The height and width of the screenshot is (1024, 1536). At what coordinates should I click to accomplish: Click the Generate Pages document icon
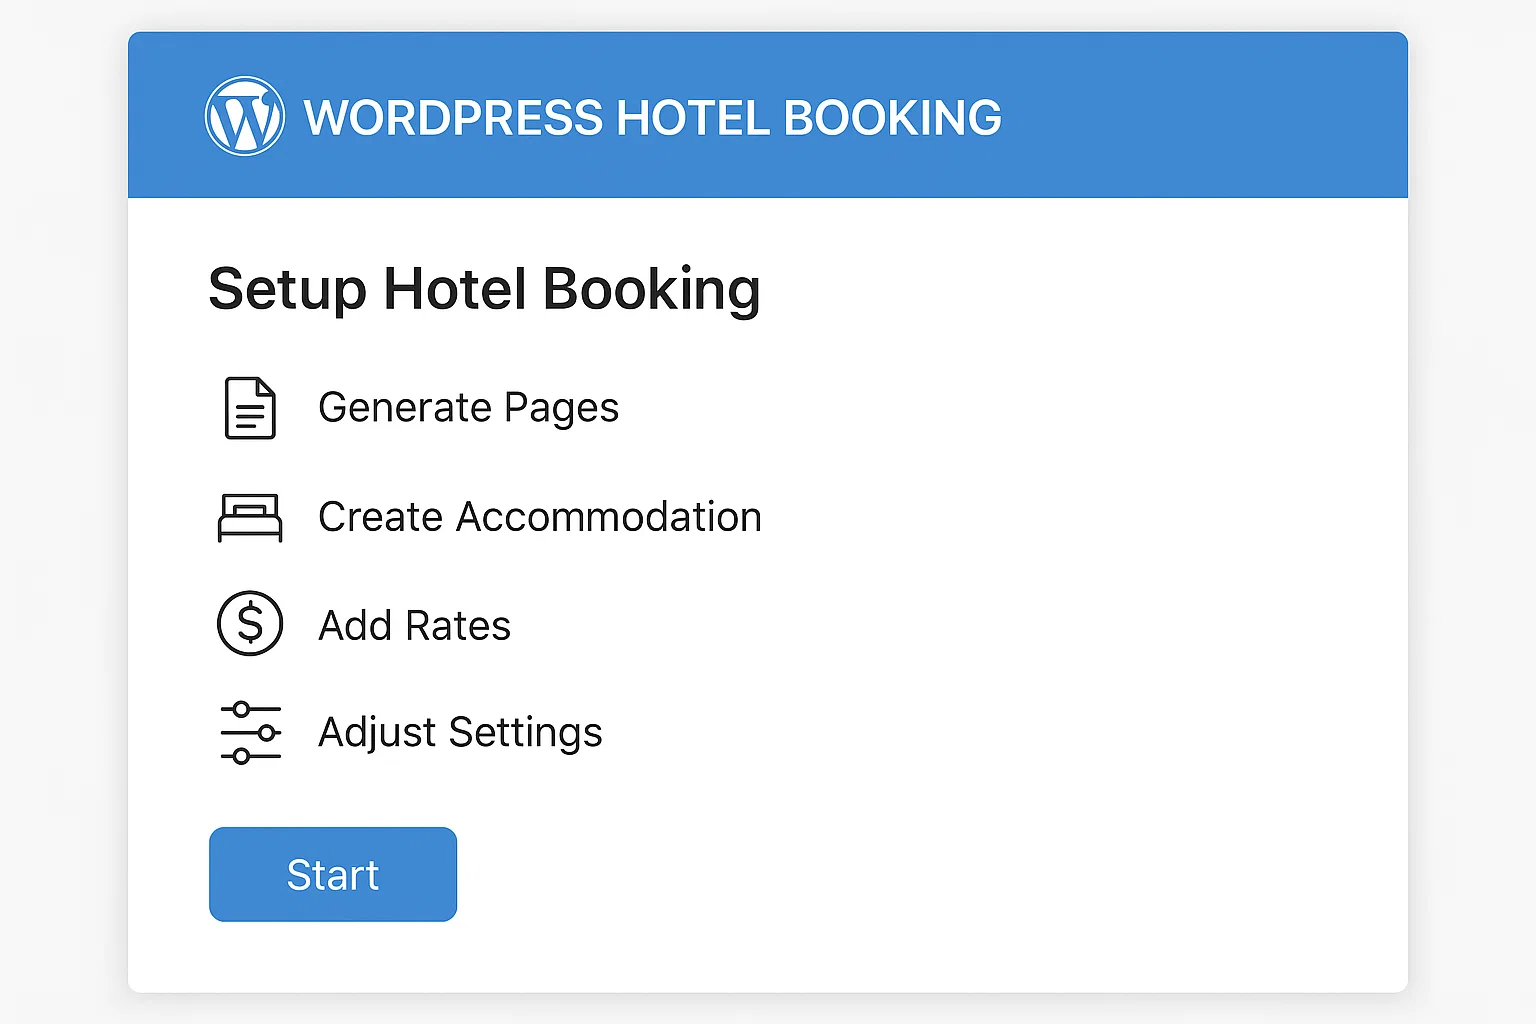coord(250,408)
